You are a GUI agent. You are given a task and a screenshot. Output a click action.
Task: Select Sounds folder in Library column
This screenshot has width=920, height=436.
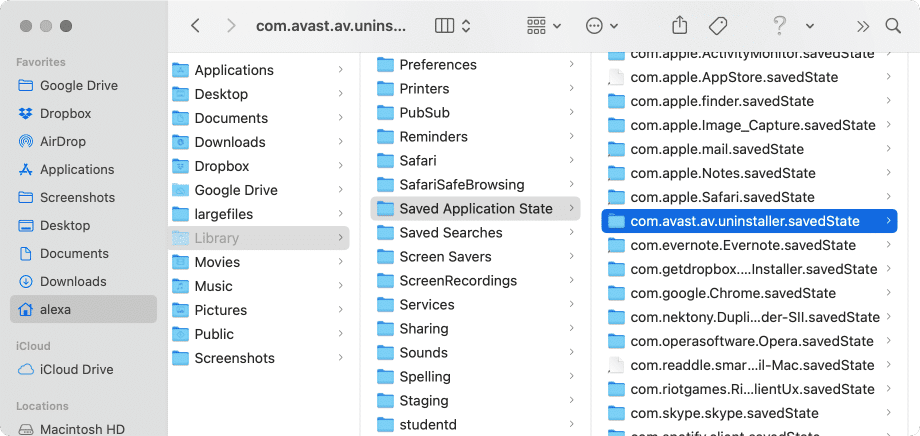(475, 353)
